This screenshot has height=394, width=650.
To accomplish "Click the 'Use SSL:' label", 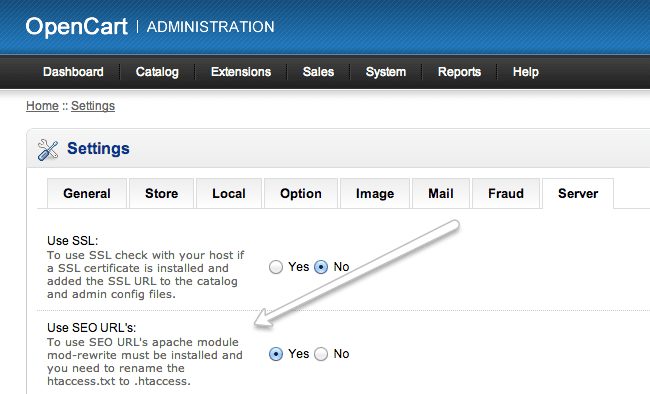I will click(73, 241).
